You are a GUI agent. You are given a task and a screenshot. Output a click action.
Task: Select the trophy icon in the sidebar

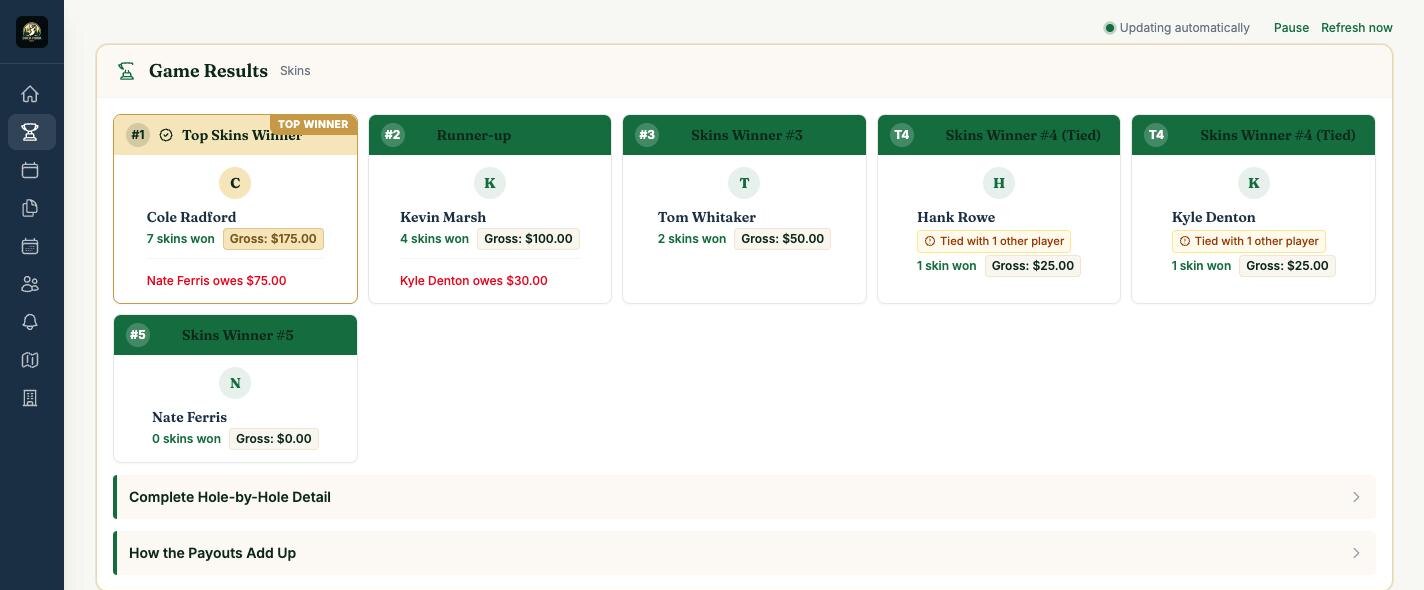(x=30, y=132)
